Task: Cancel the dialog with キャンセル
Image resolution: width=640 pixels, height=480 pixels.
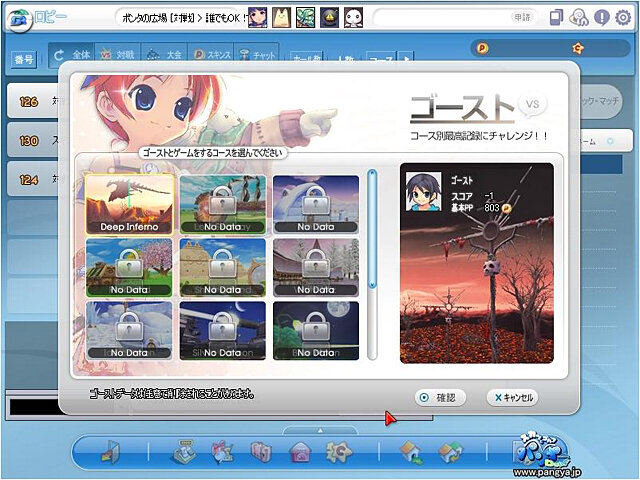Action: point(513,397)
